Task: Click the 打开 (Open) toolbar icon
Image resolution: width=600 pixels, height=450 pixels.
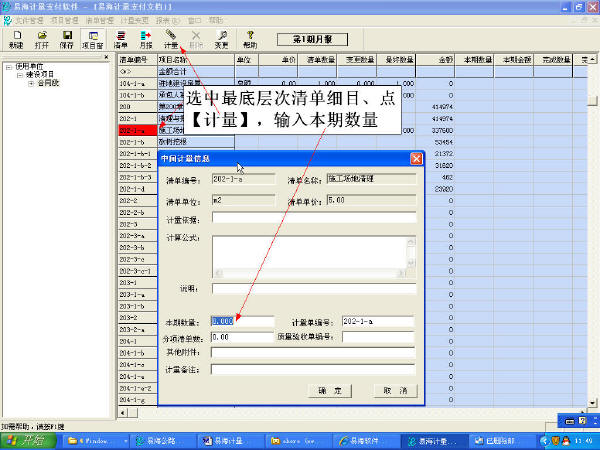Action: [42, 39]
